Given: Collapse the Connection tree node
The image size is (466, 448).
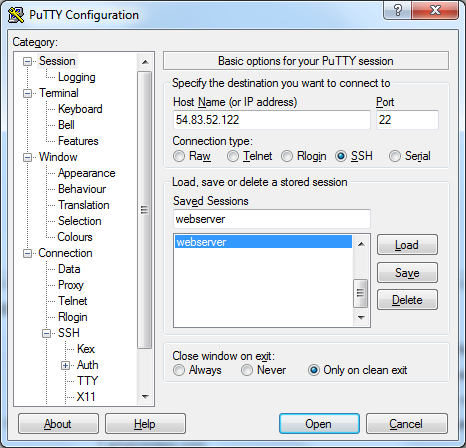Looking at the screenshot, I should [27, 253].
